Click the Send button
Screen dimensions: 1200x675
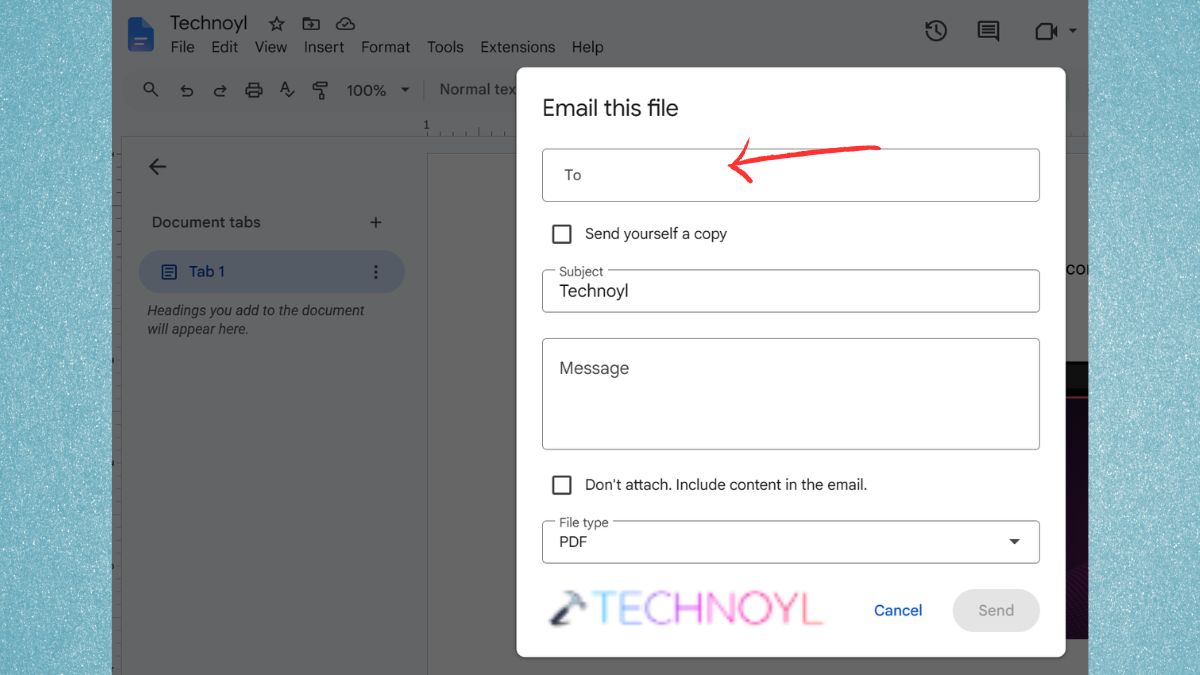pos(996,610)
